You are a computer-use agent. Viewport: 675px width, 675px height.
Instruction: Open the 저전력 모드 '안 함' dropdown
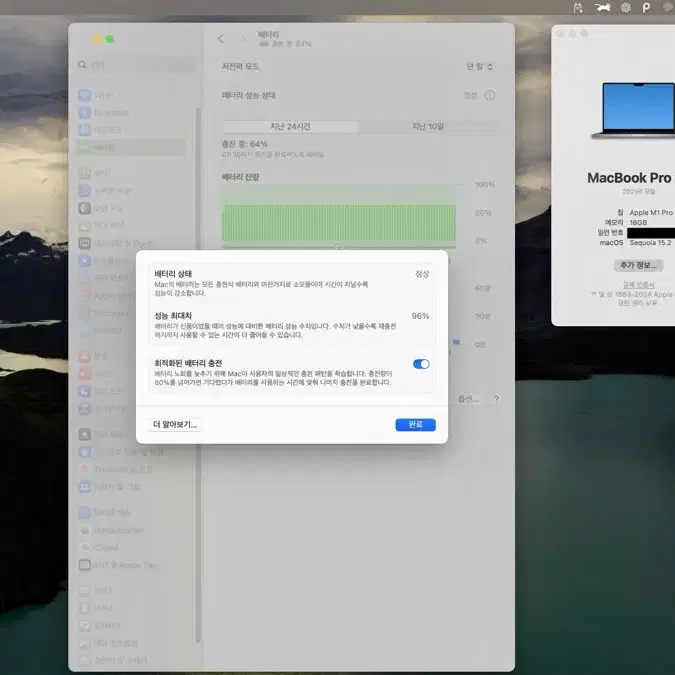pos(479,66)
